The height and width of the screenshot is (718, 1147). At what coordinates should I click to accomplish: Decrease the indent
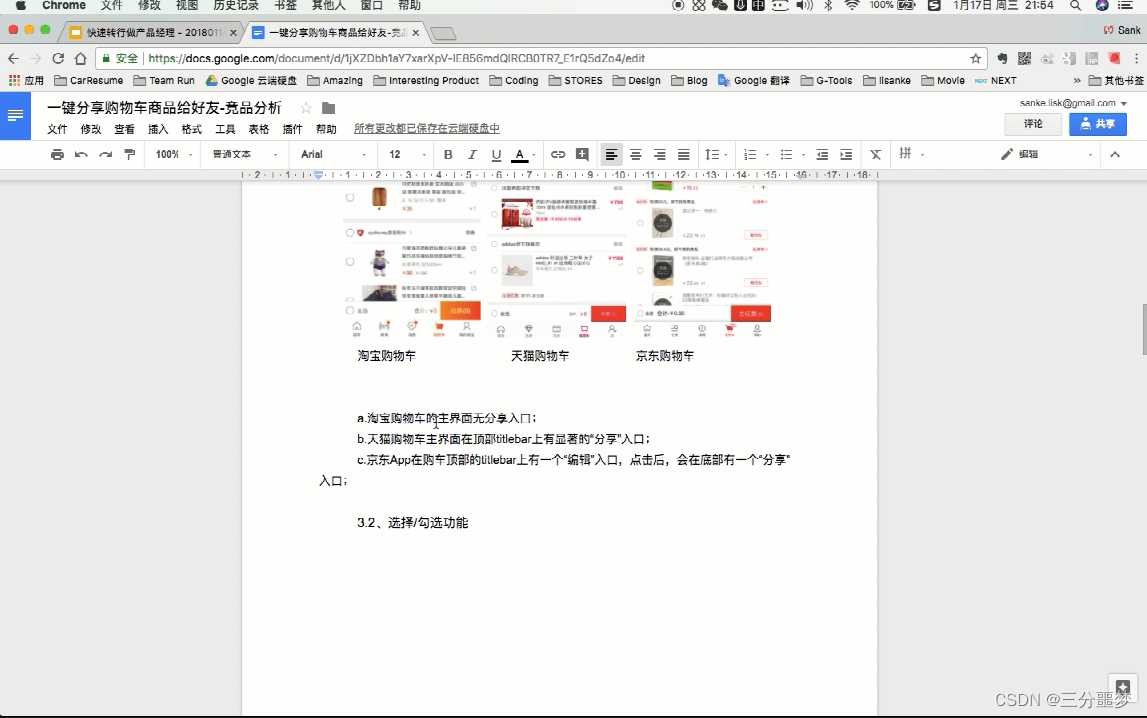coord(822,154)
